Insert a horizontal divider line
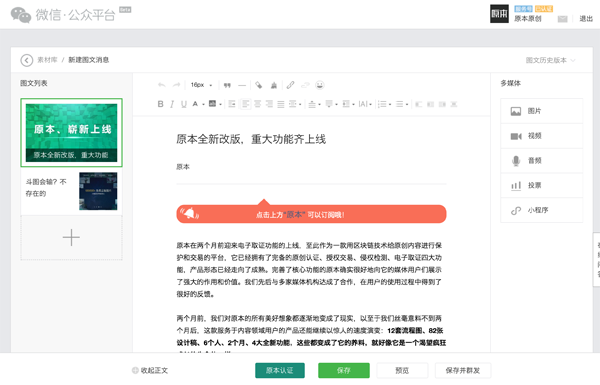600x385 pixels. pos(242,85)
